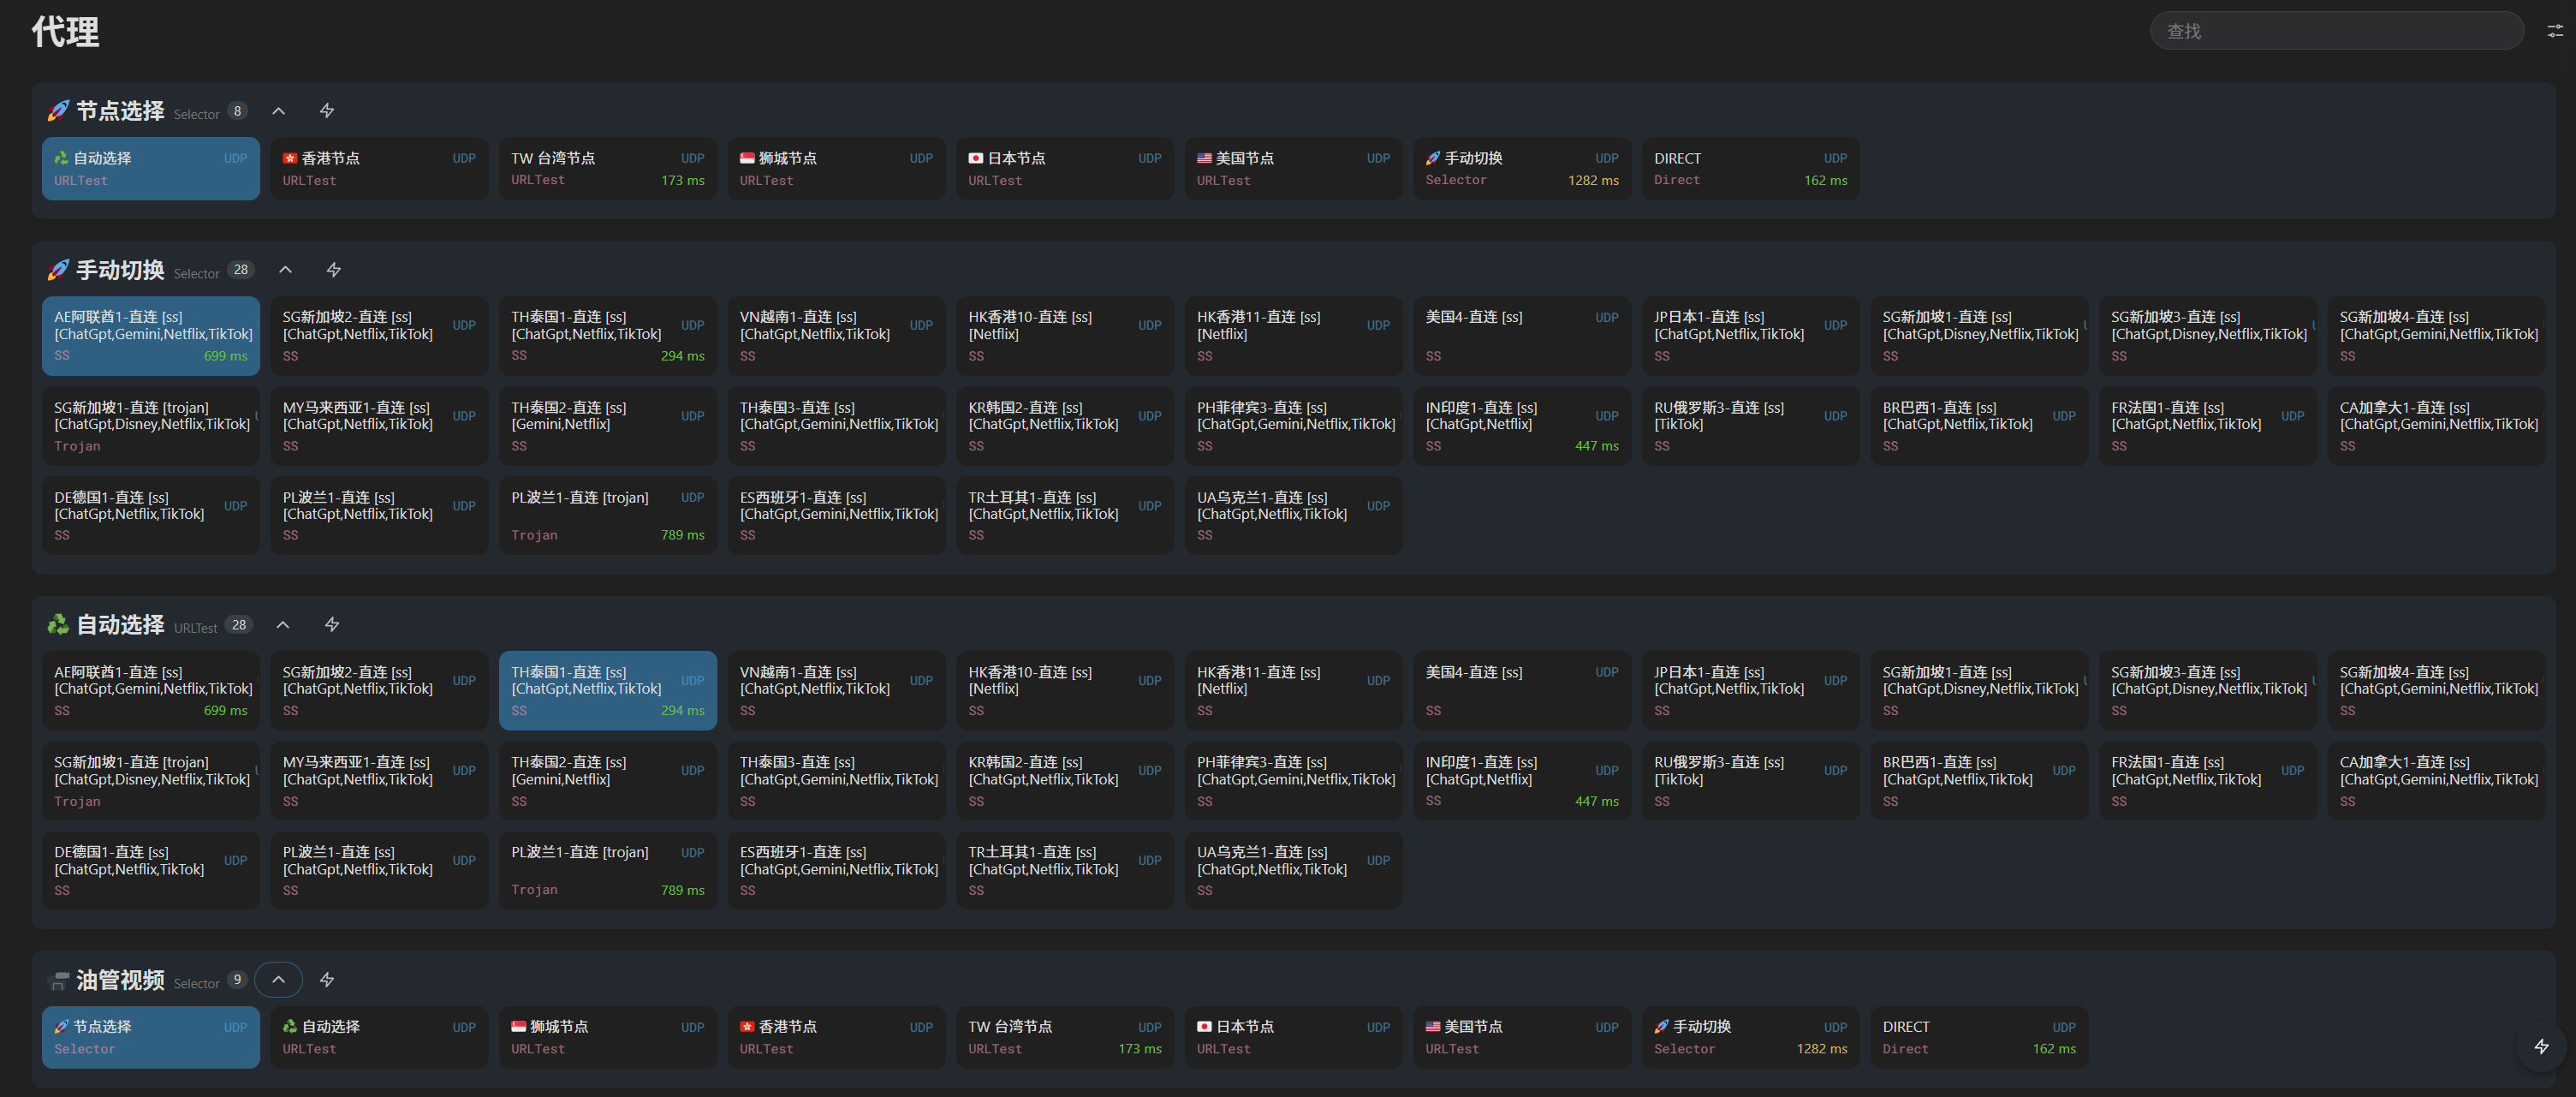Select 香港节点 in 节点选择 group
Viewport: 2576px width, 1097px height.
point(378,169)
